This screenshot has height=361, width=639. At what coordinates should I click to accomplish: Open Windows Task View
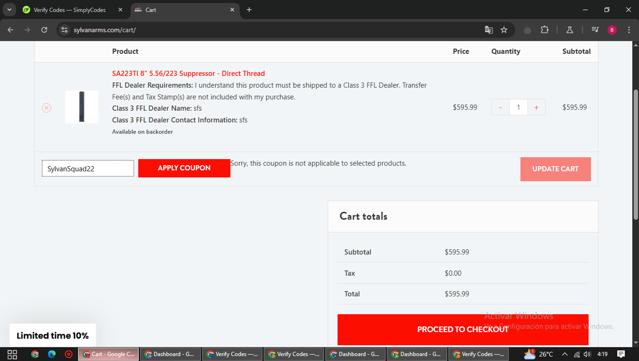tap(12, 354)
